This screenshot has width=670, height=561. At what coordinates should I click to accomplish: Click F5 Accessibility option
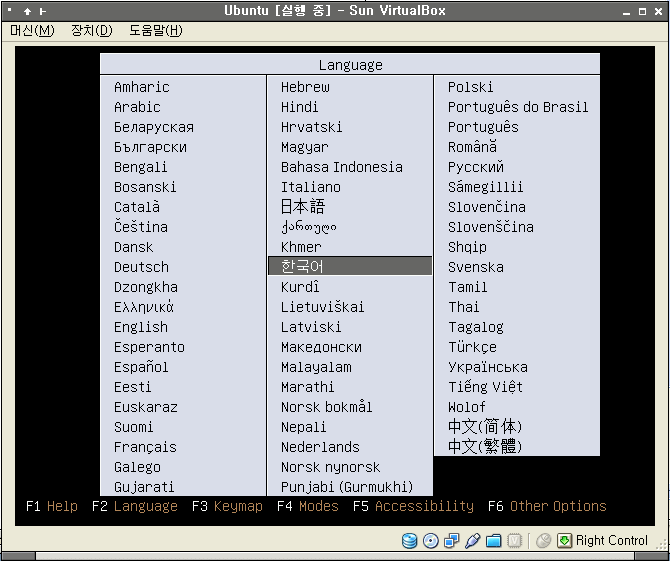(413, 506)
